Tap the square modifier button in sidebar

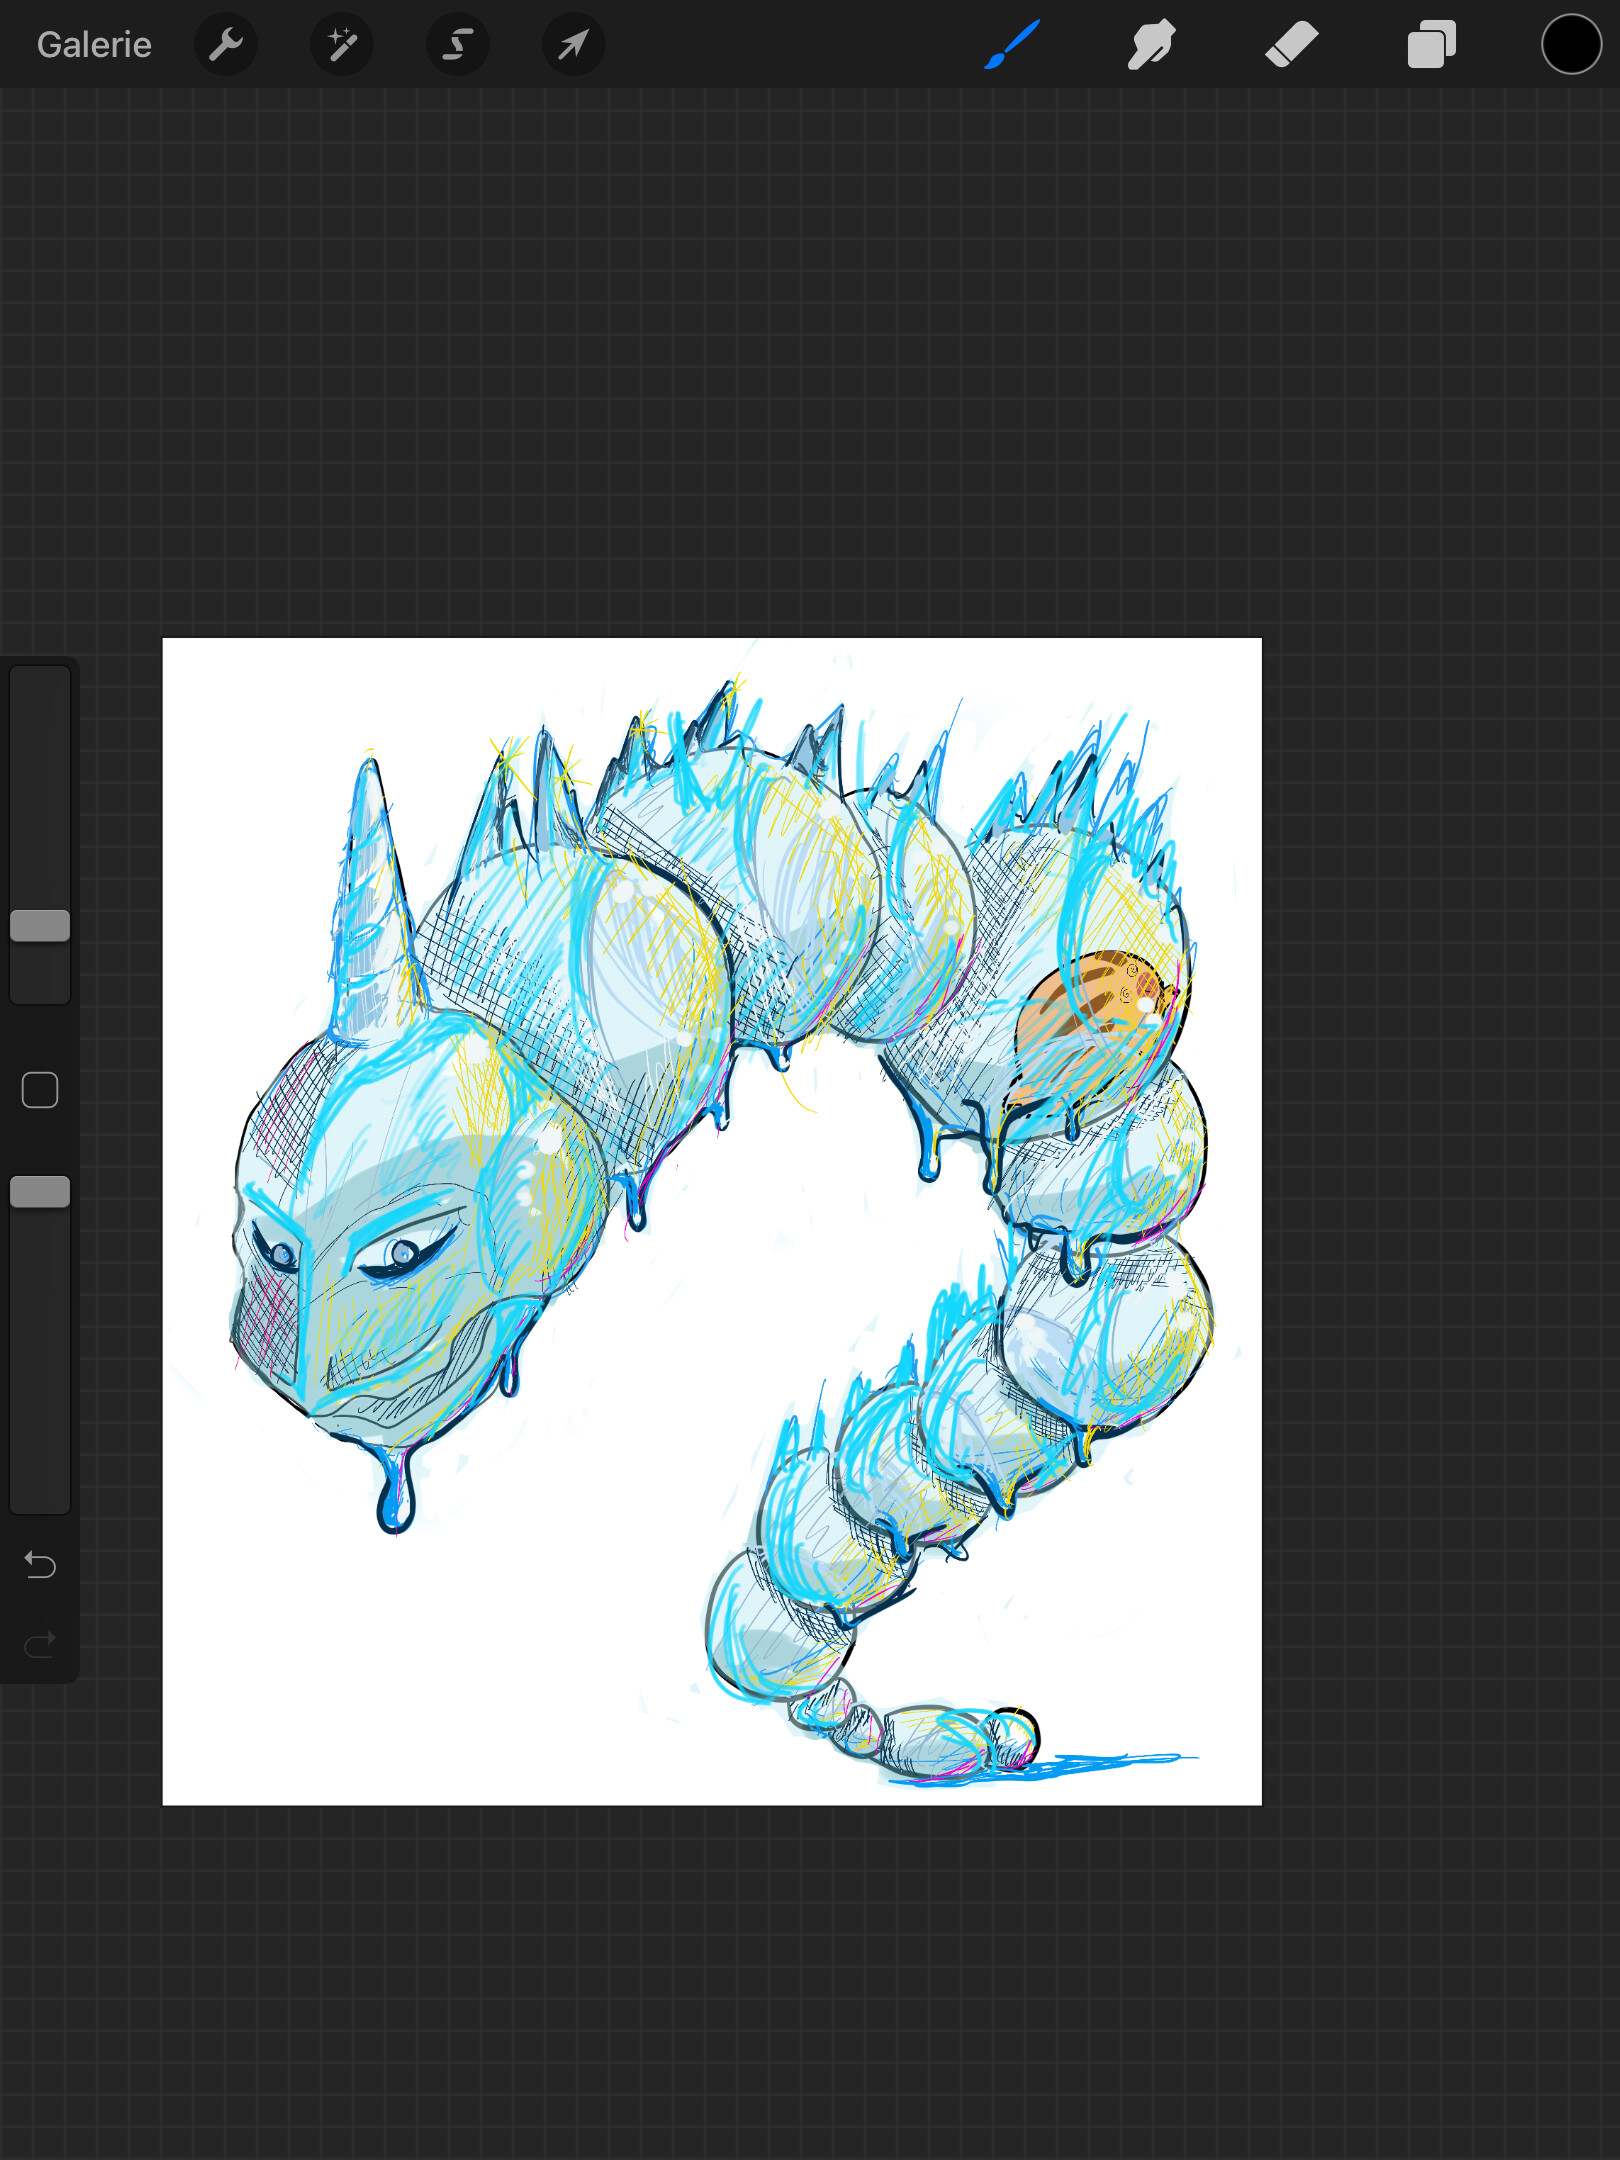(x=40, y=1090)
